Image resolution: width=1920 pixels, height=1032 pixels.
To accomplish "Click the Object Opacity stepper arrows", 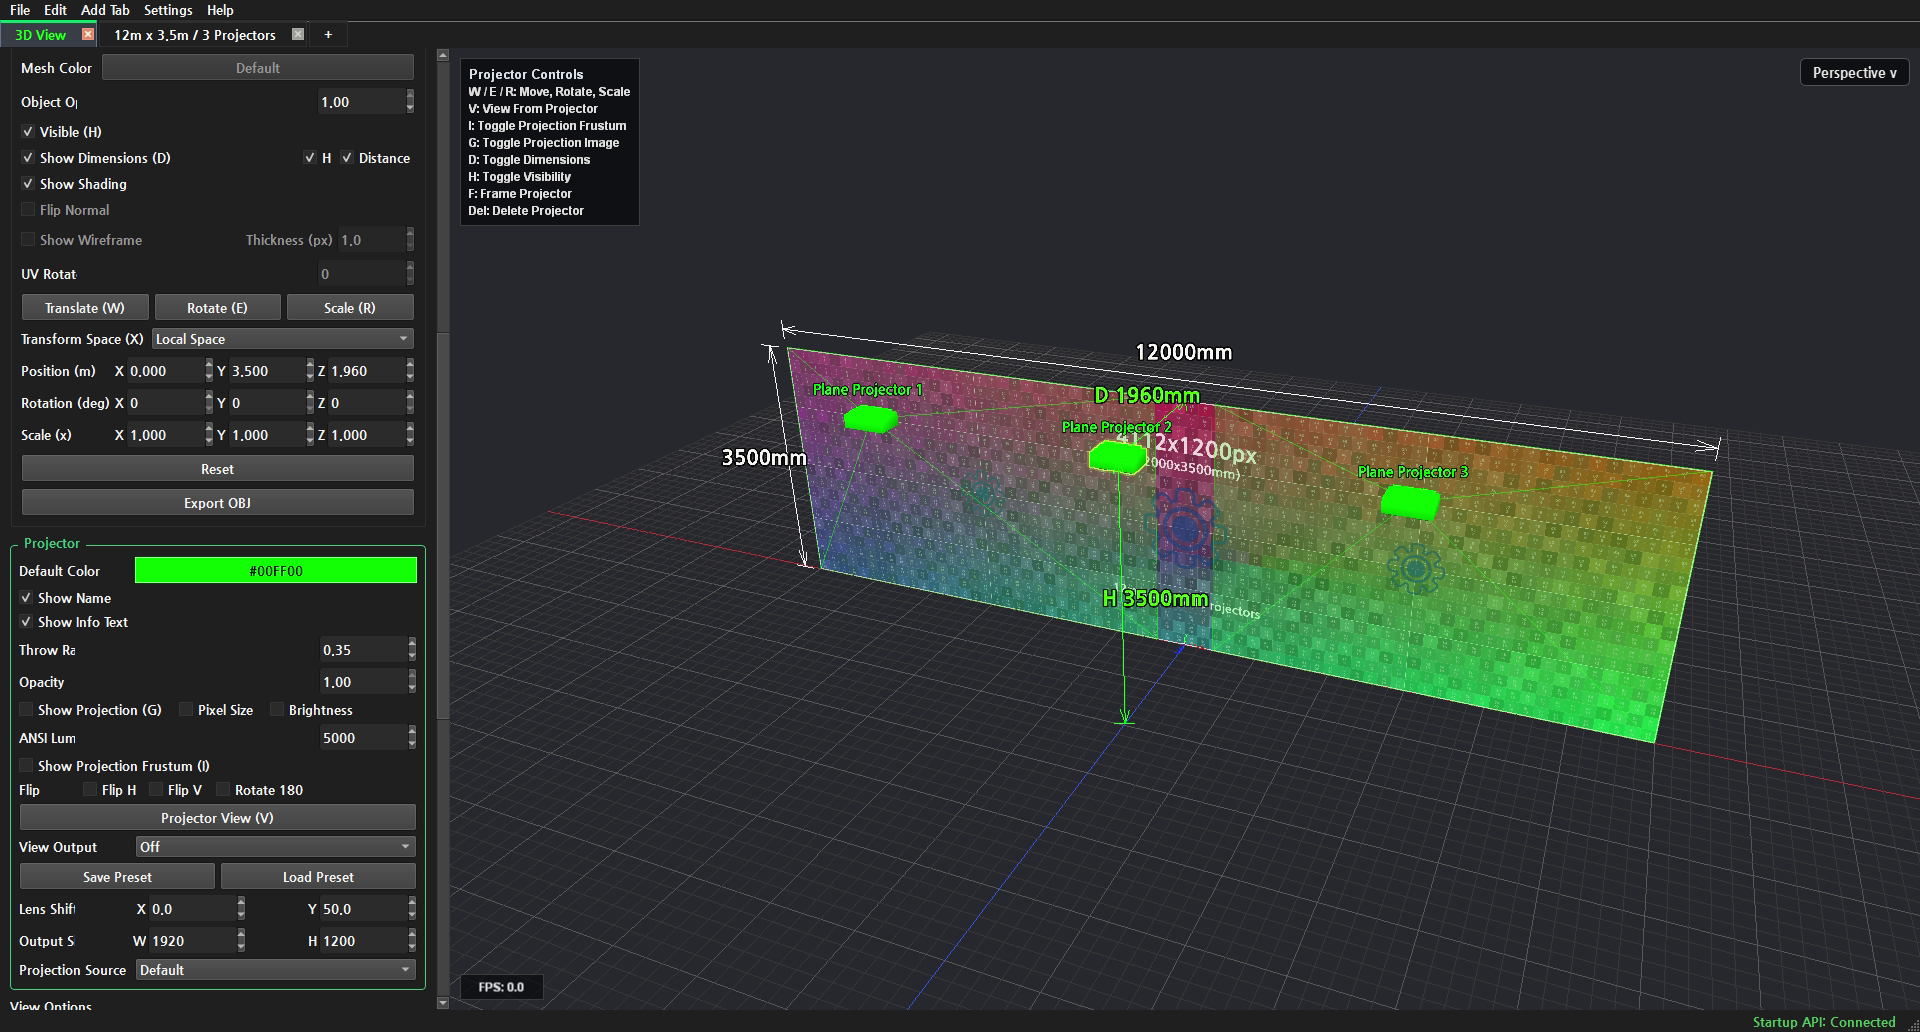I will pyautogui.click(x=410, y=102).
